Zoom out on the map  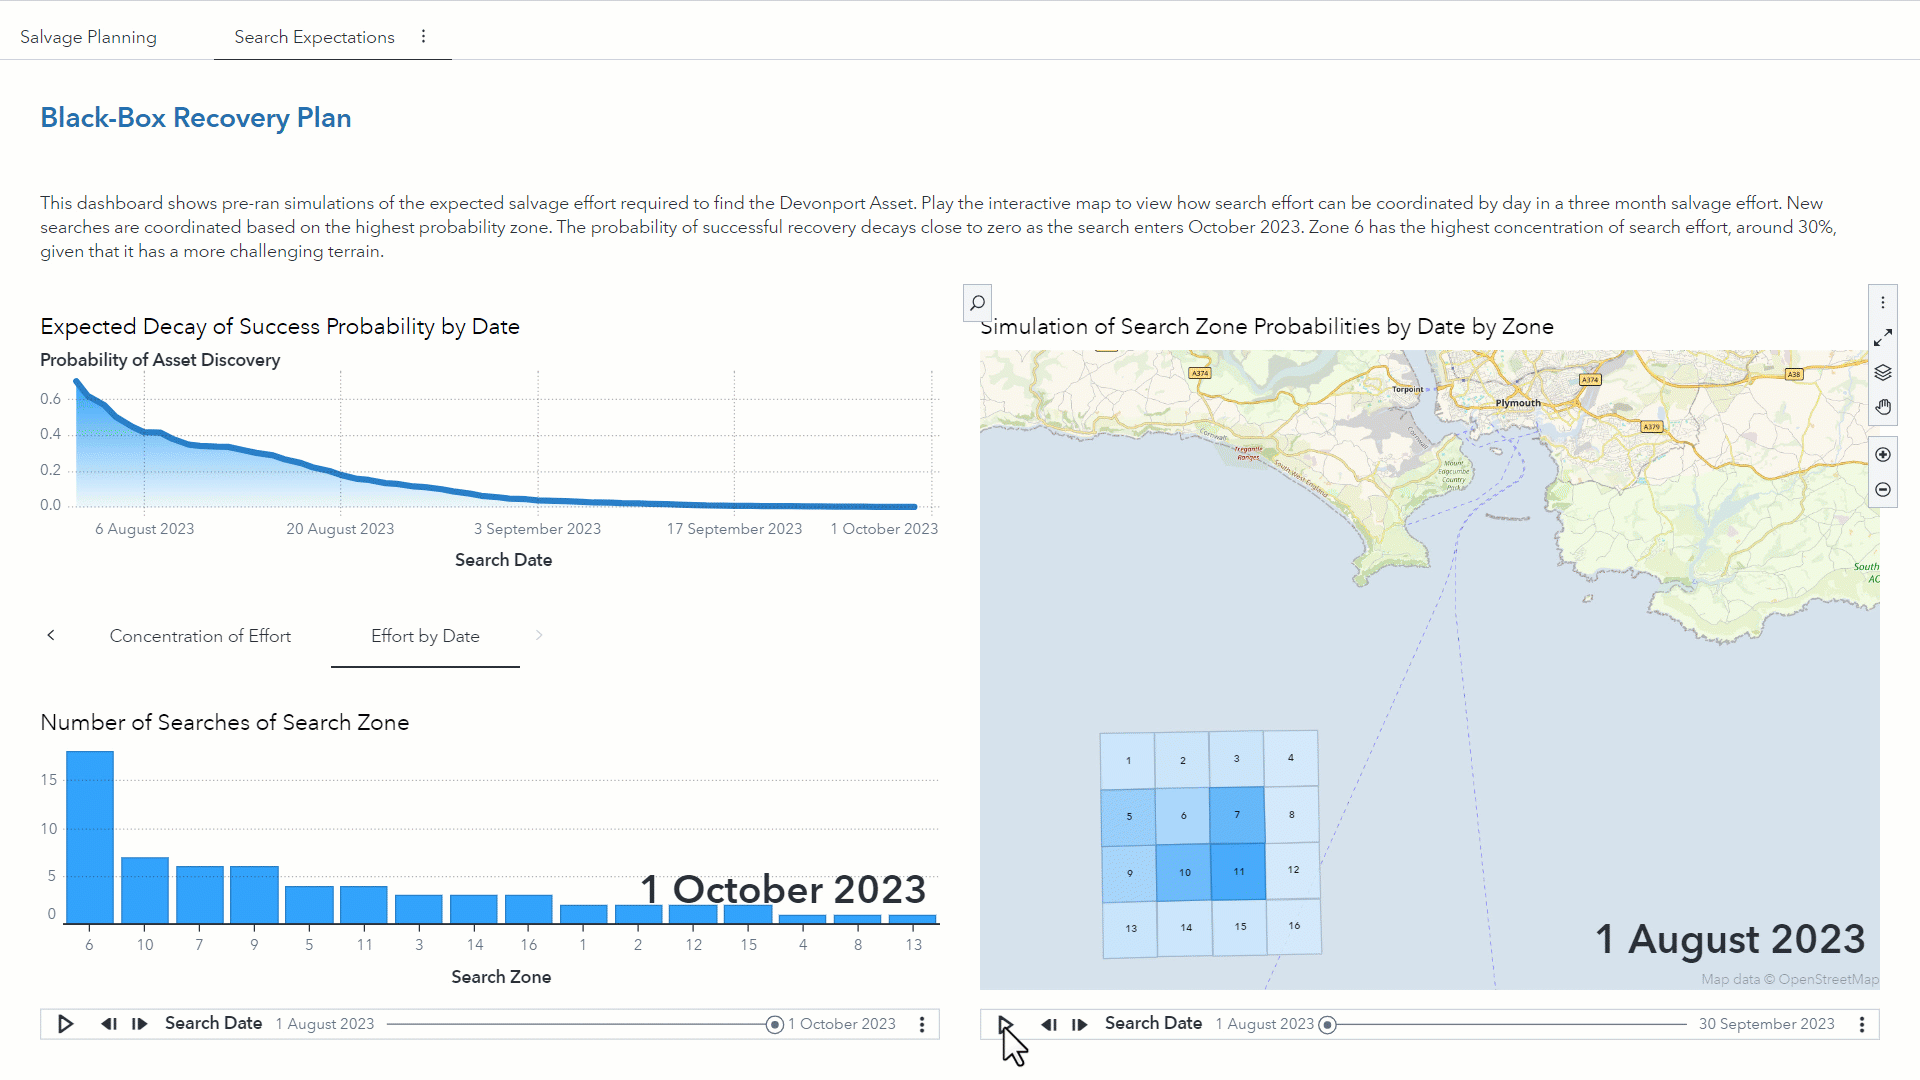pyautogui.click(x=1883, y=490)
